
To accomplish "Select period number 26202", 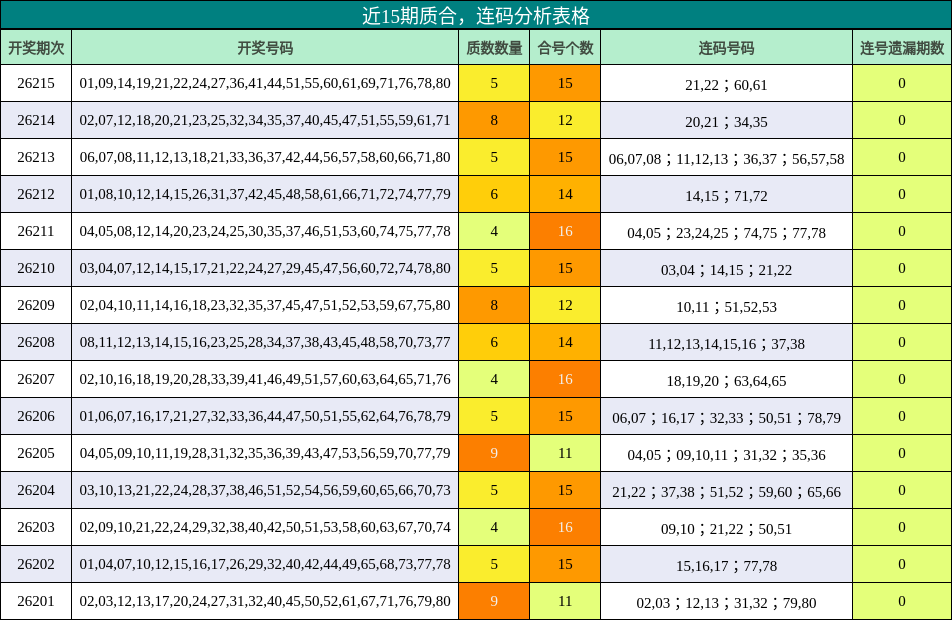I will click(x=36, y=565).
